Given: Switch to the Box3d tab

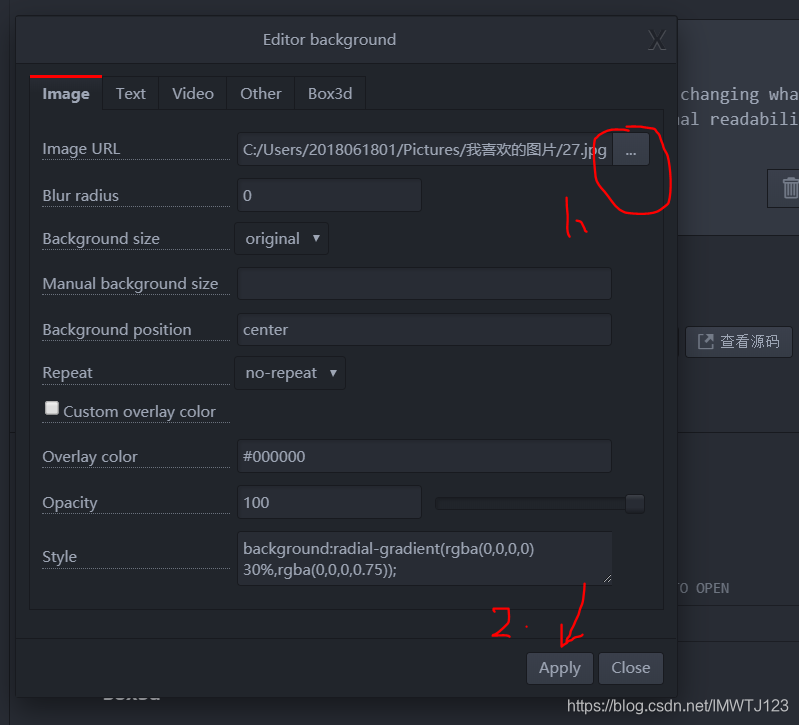Looking at the screenshot, I should pyautogui.click(x=330, y=93).
